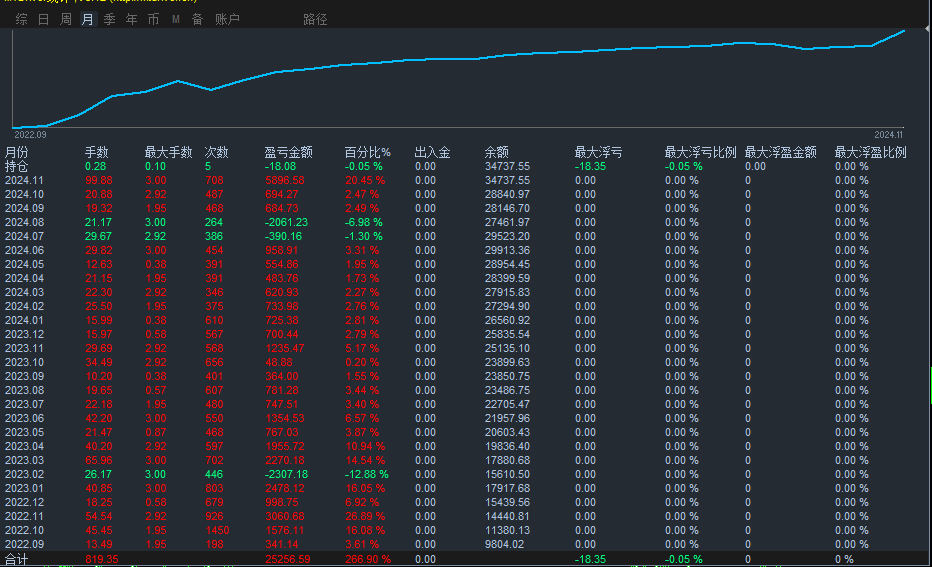Viewport: 932px width, 567px height.
Task: Click balance value 17917.68
Action: [x=507, y=488]
